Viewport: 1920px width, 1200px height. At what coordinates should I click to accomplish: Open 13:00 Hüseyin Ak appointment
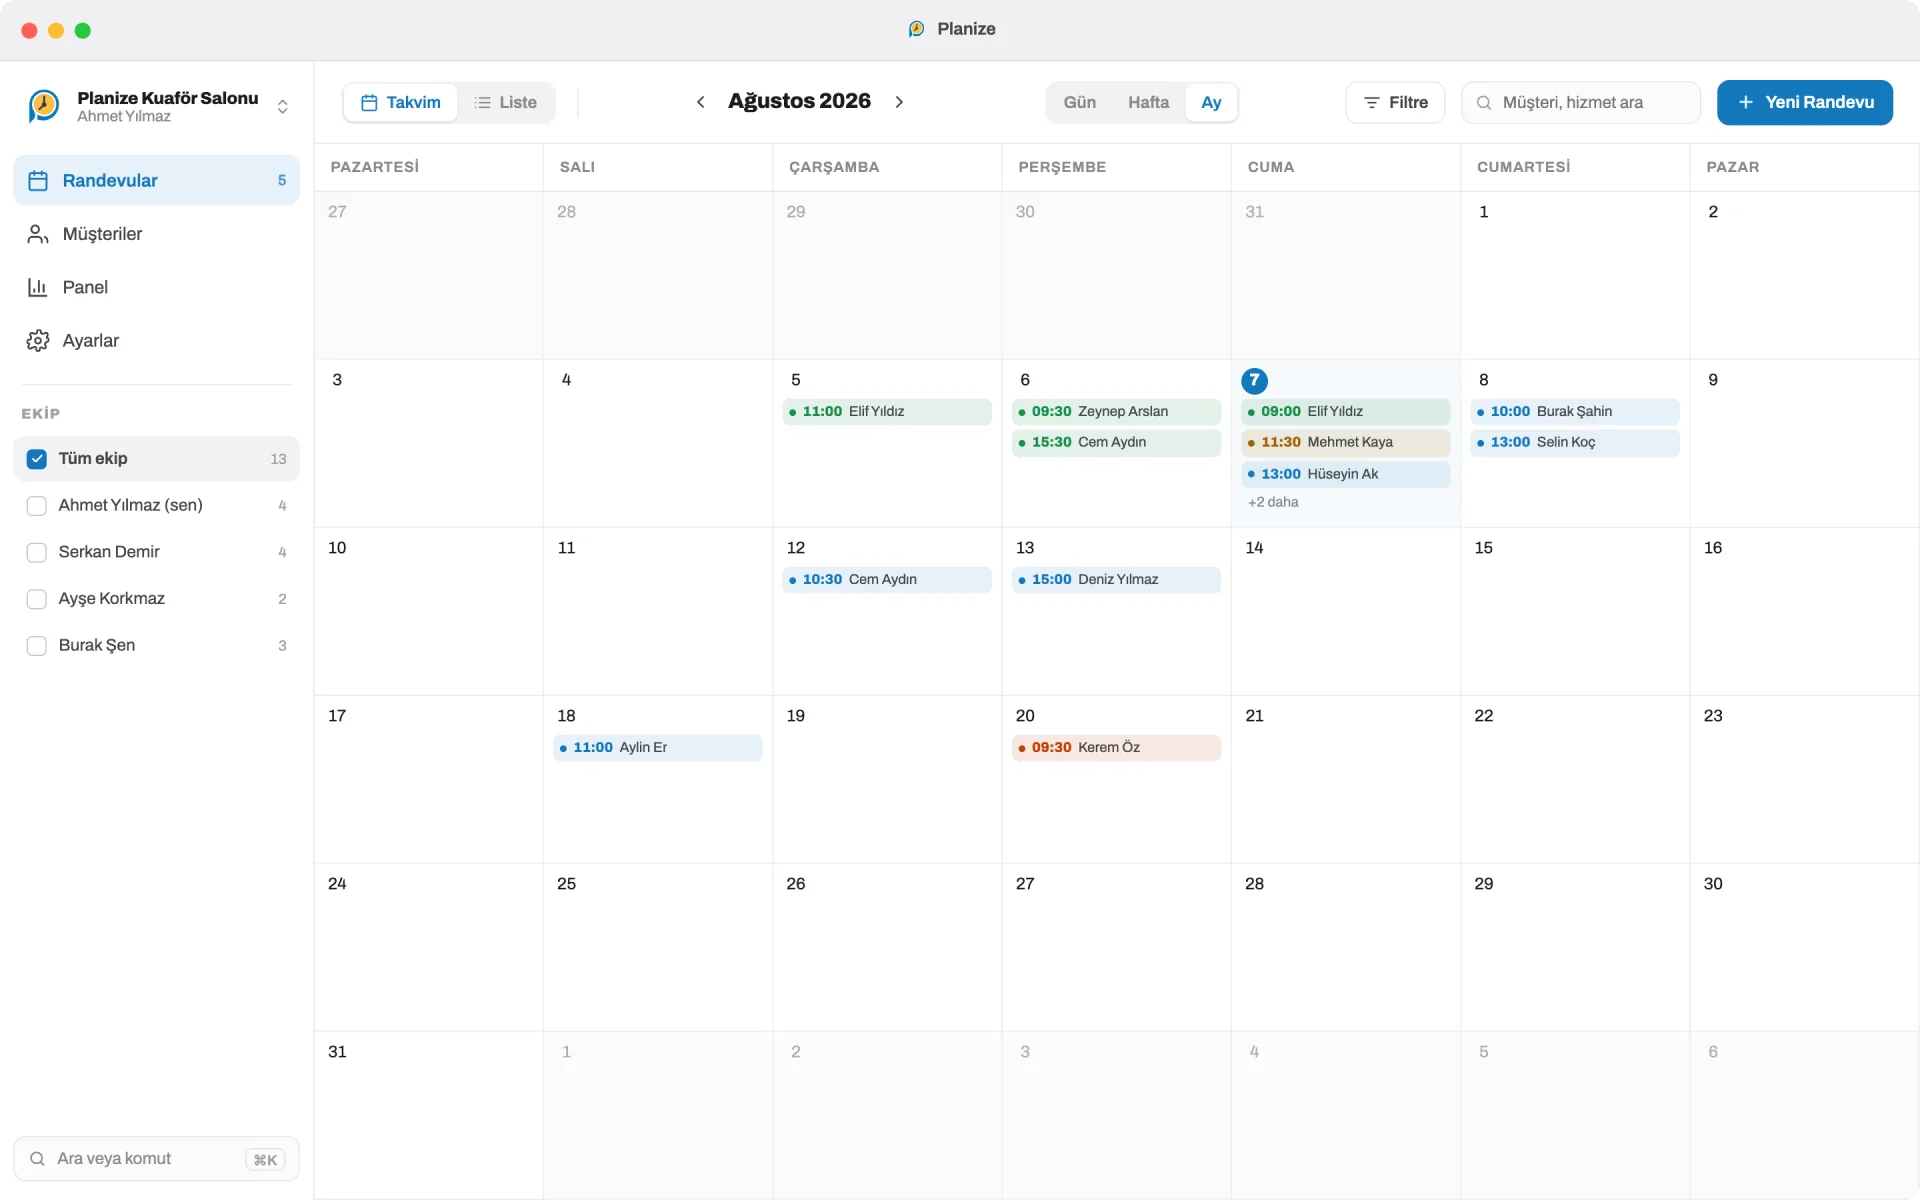click(1345, 474)
